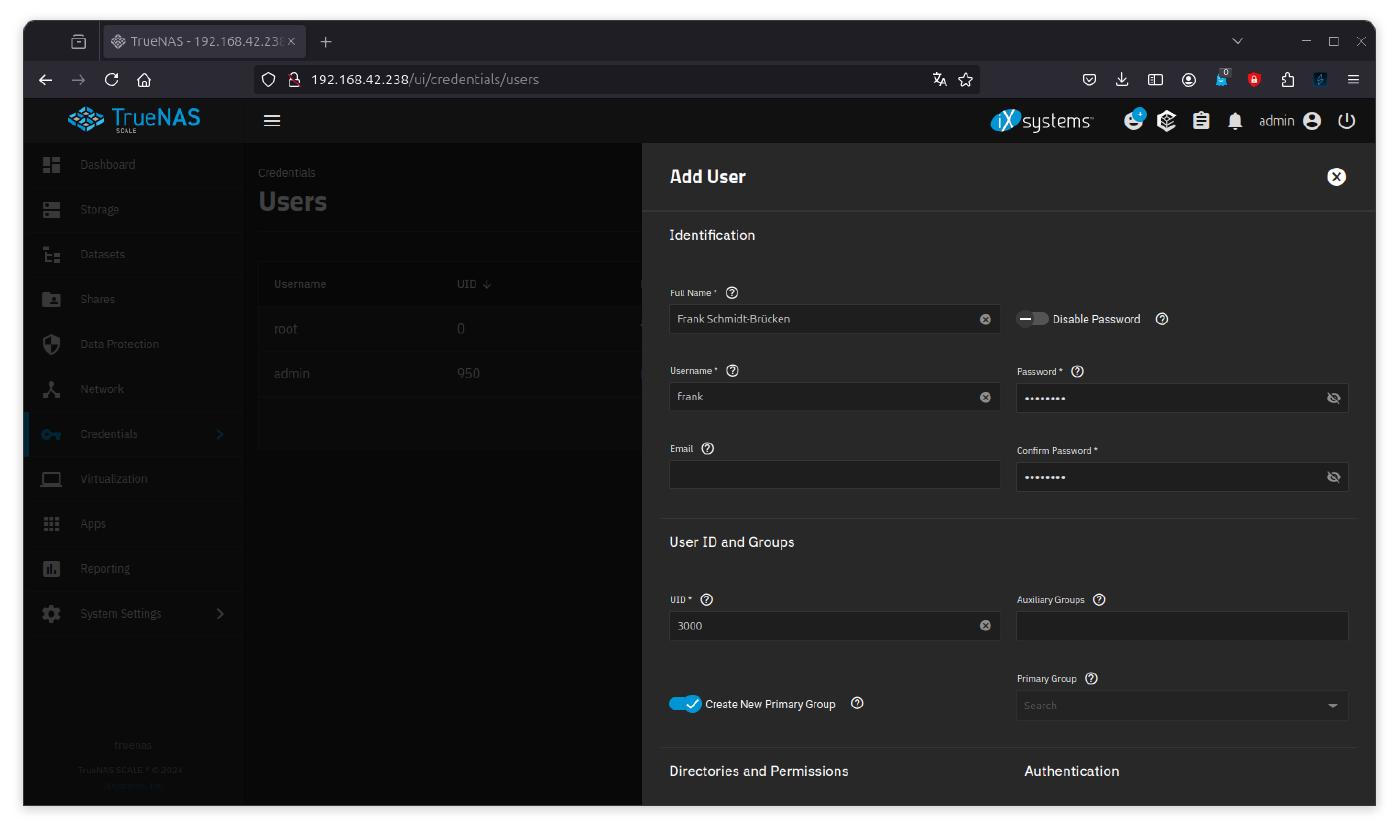The image size is (1399, 832).
Task: Open the Primary Group dropdown
Action: click(1181, 706)
